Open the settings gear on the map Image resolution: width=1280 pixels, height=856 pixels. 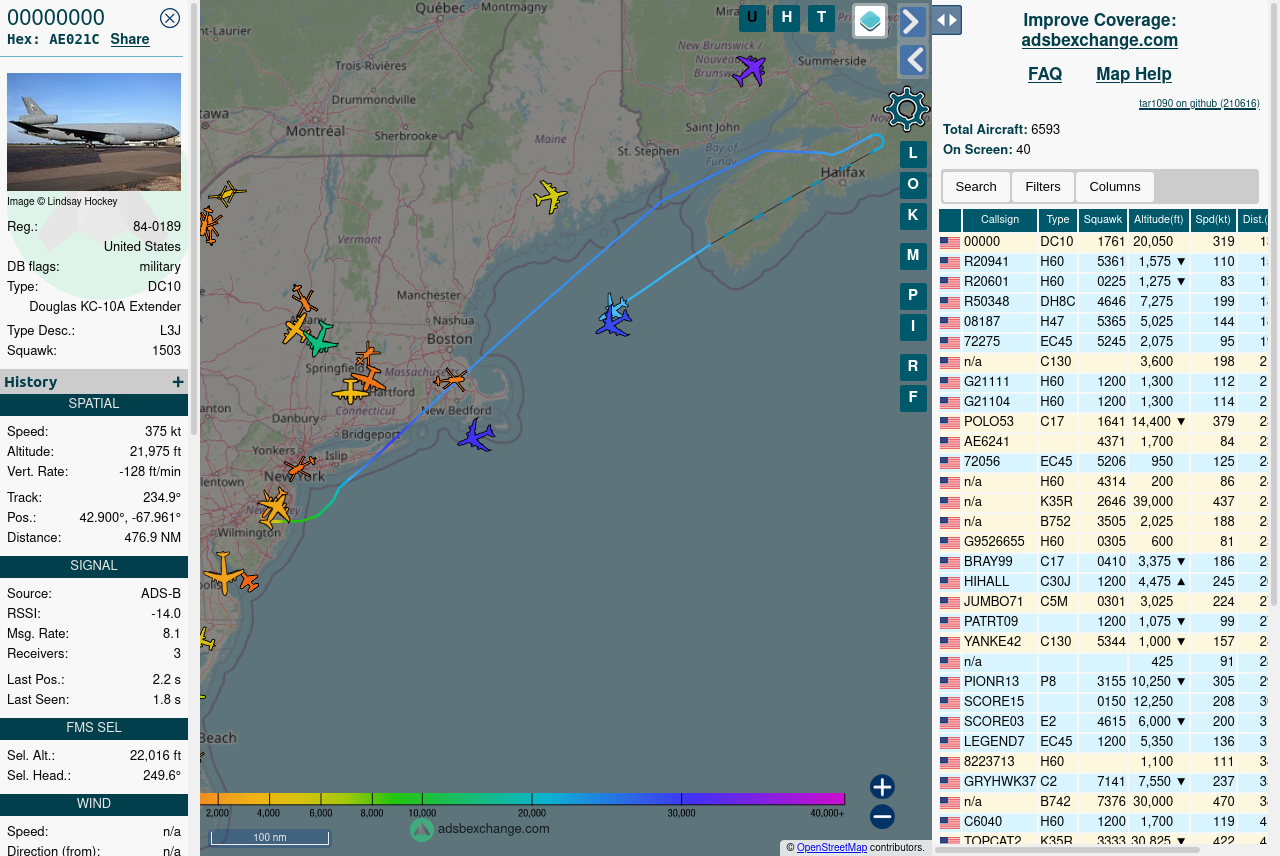[x=907, y=109]
